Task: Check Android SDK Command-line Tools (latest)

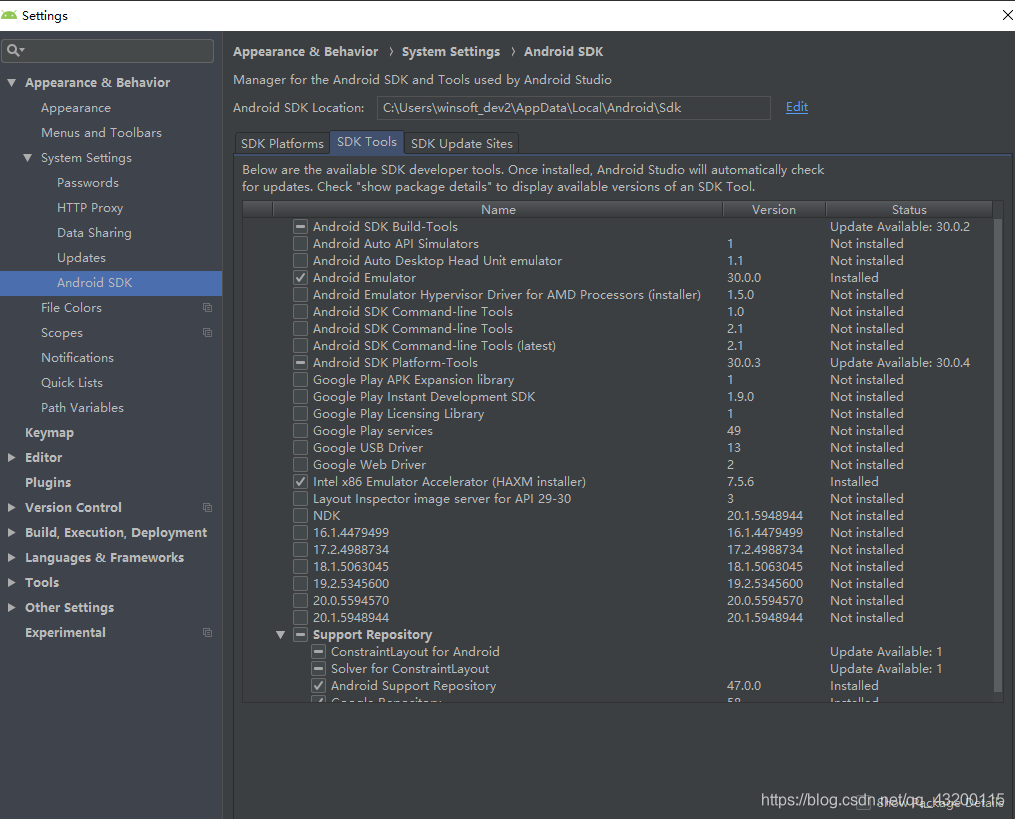Action: [300, 346]
